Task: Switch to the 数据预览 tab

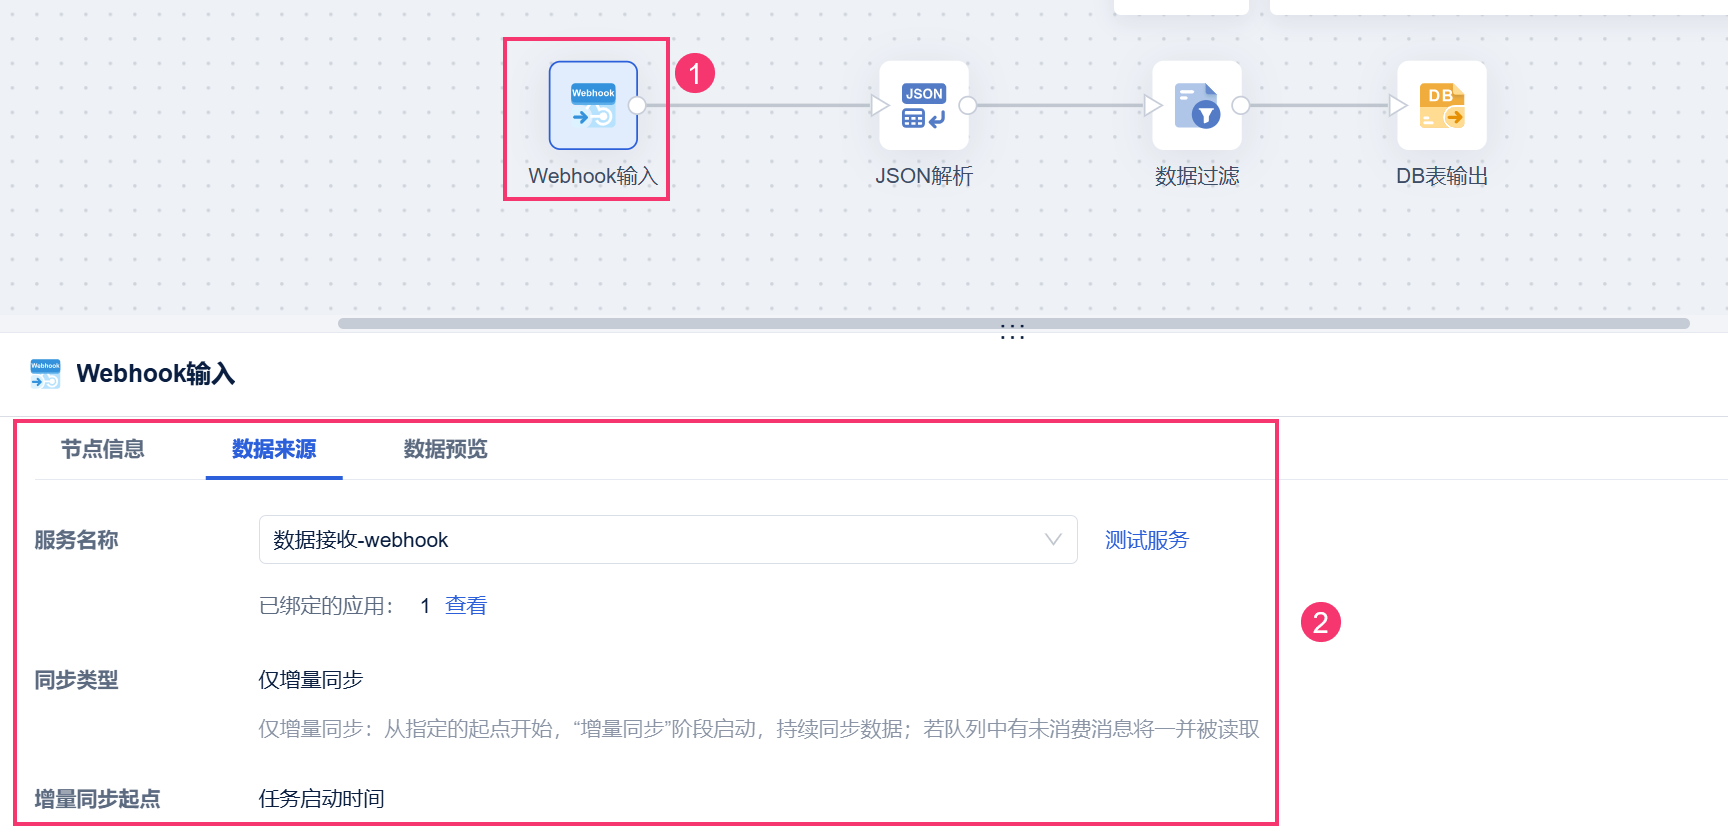Action: [x=446, y=449]
